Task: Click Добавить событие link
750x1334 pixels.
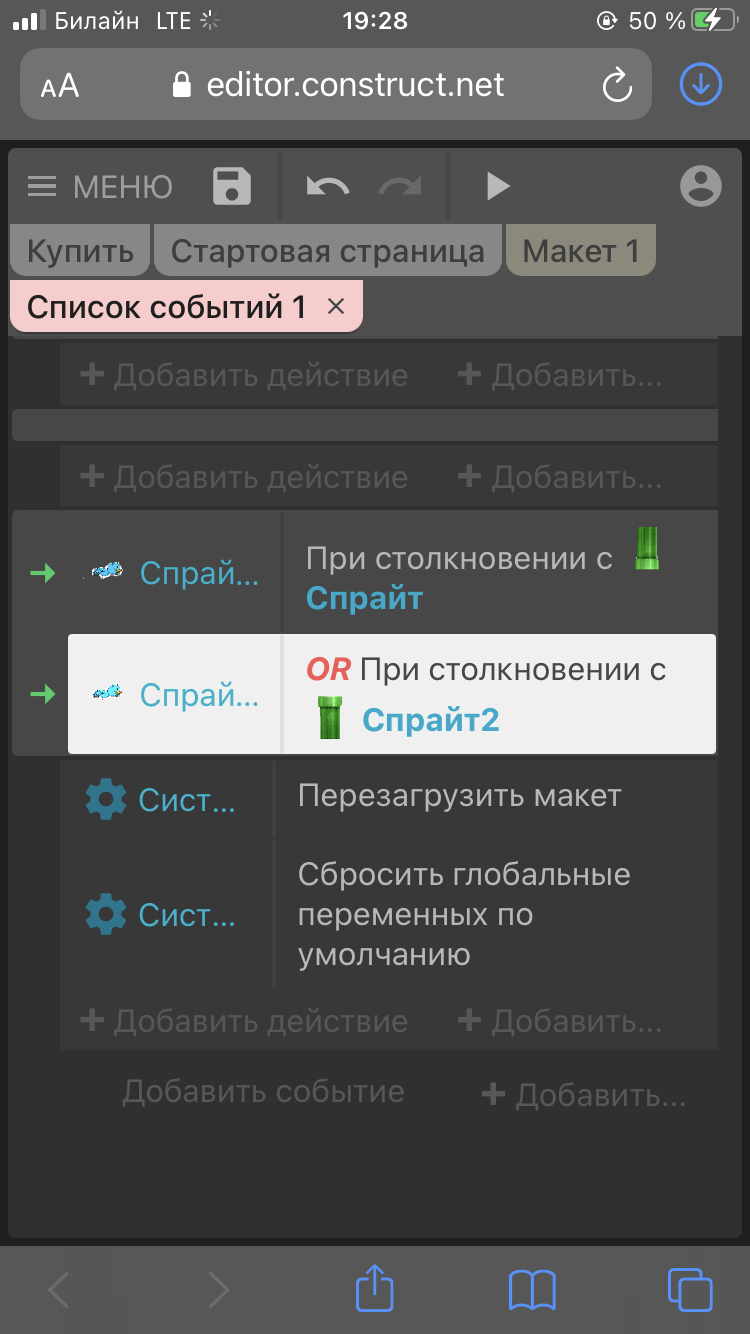Action: pyautogui.click(x=263, y=1091)
